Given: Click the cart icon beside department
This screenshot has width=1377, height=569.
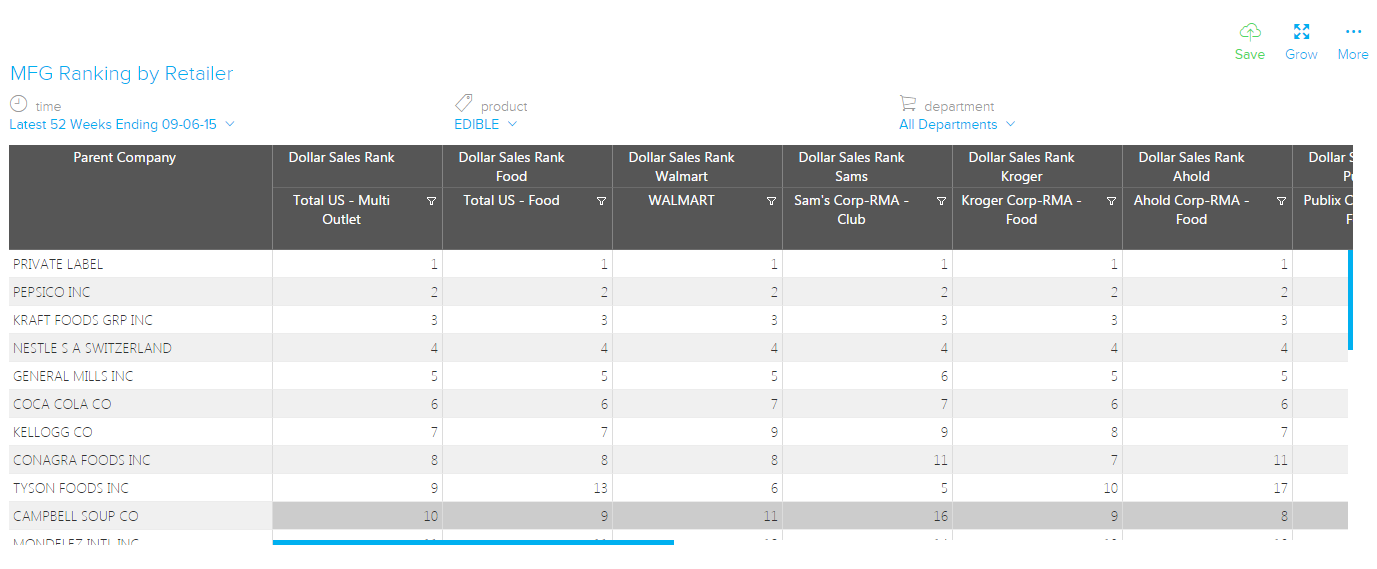Looking at the screenshot, I should [x=908, y=104].
